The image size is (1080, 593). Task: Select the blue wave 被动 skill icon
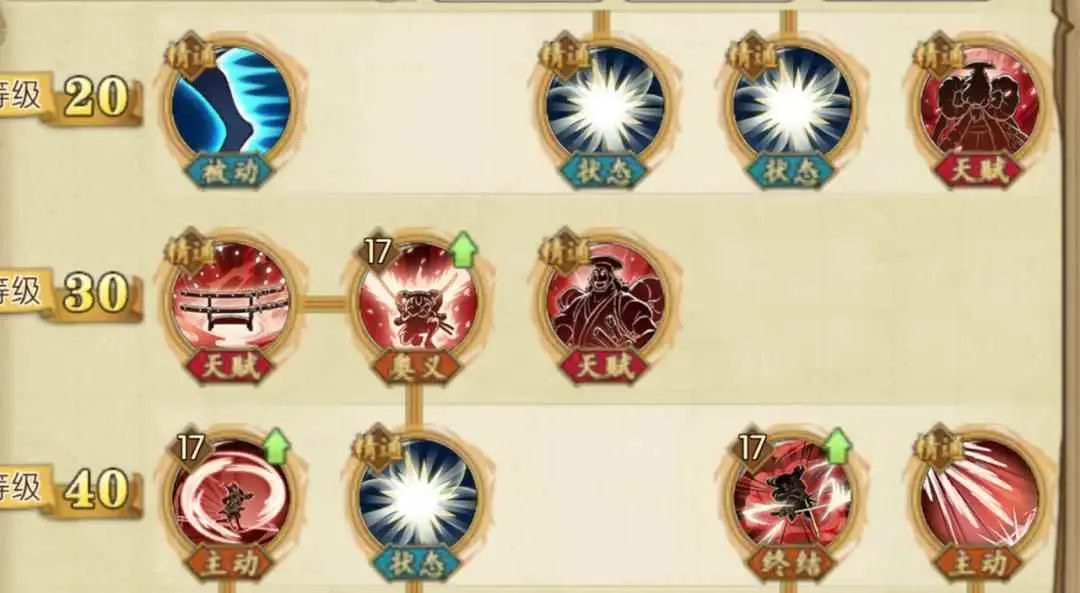231,99
